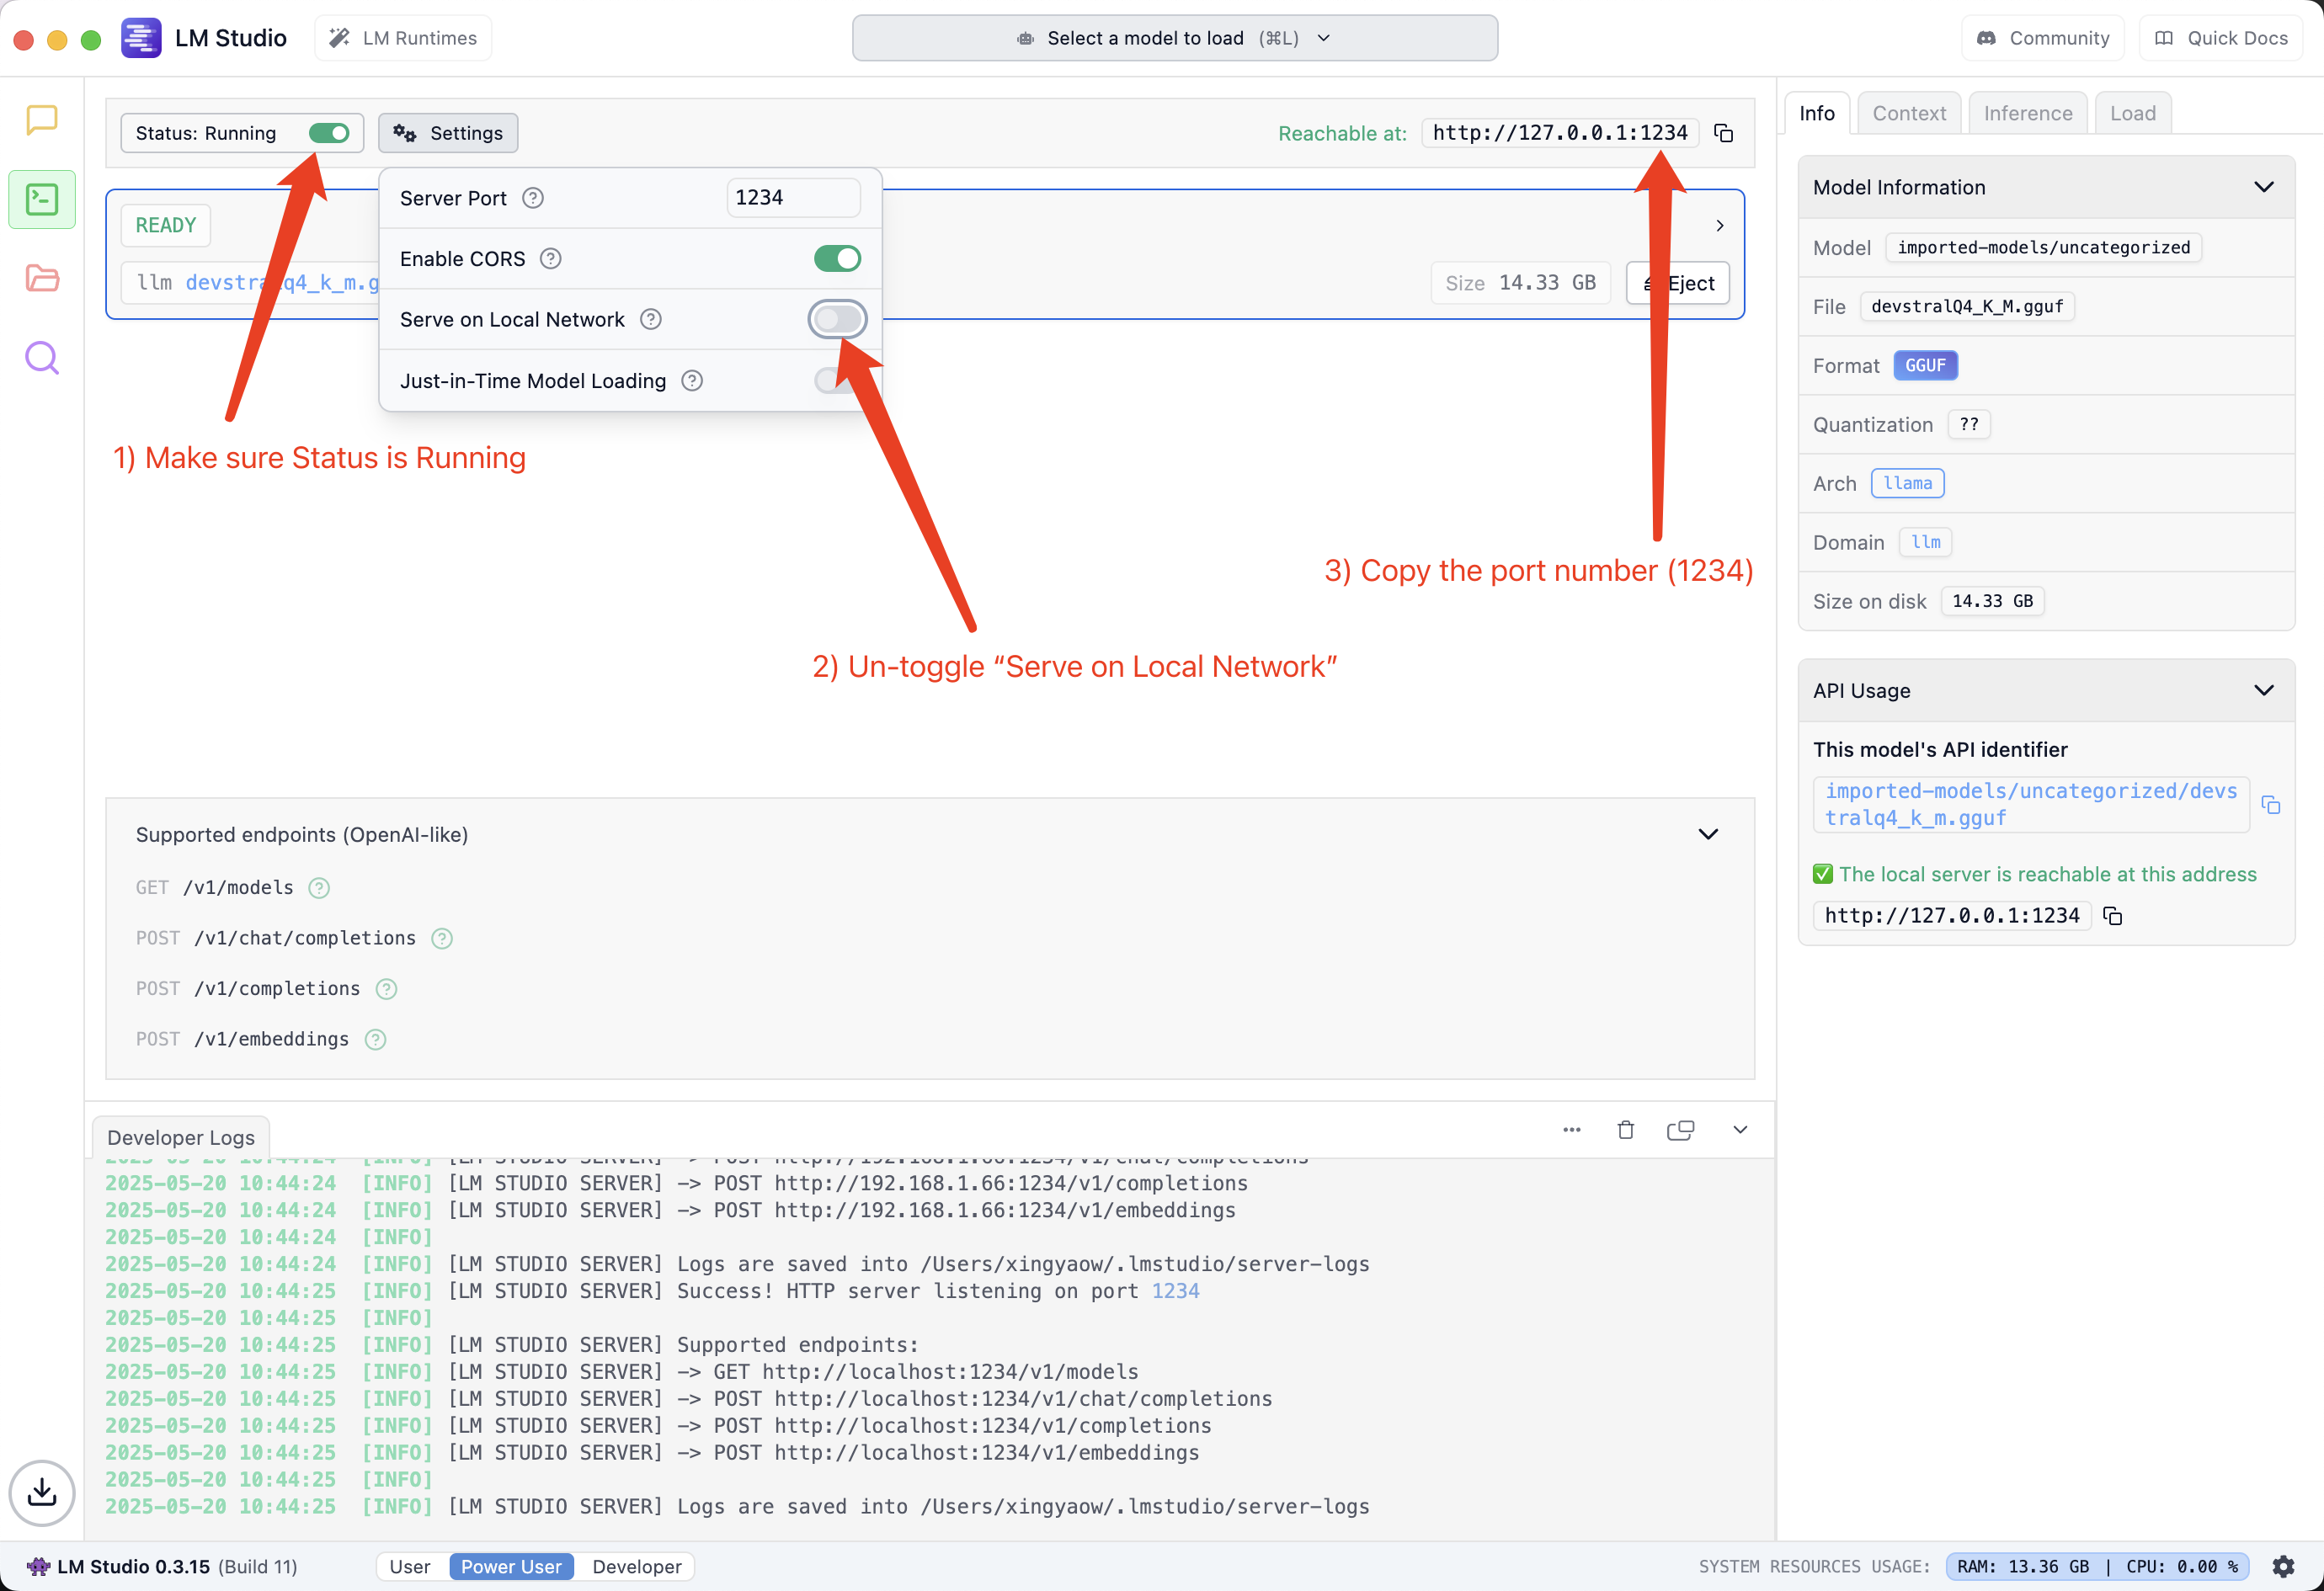
Task: Copy local server address in API Usage
Action: tap(2113, 916)
